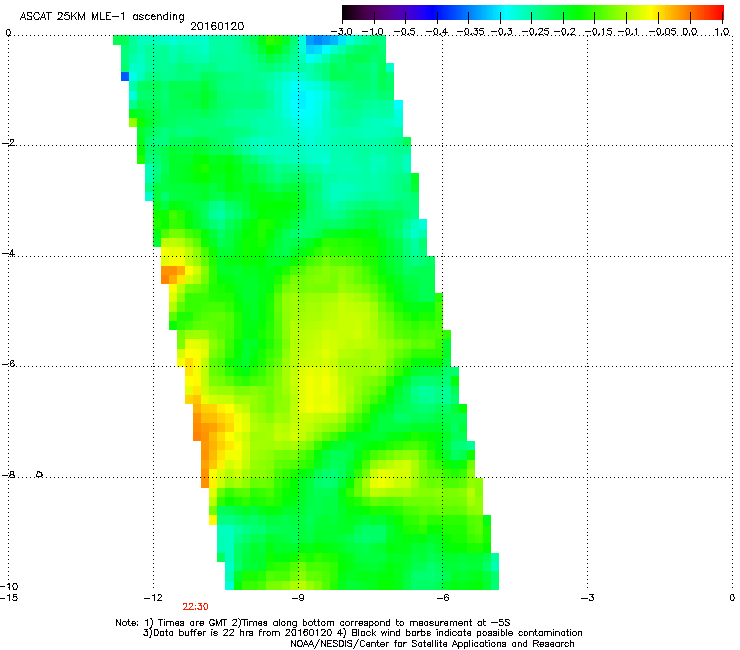
Task: Click the "-1.0" color scale label
Action: coord(373,32)
